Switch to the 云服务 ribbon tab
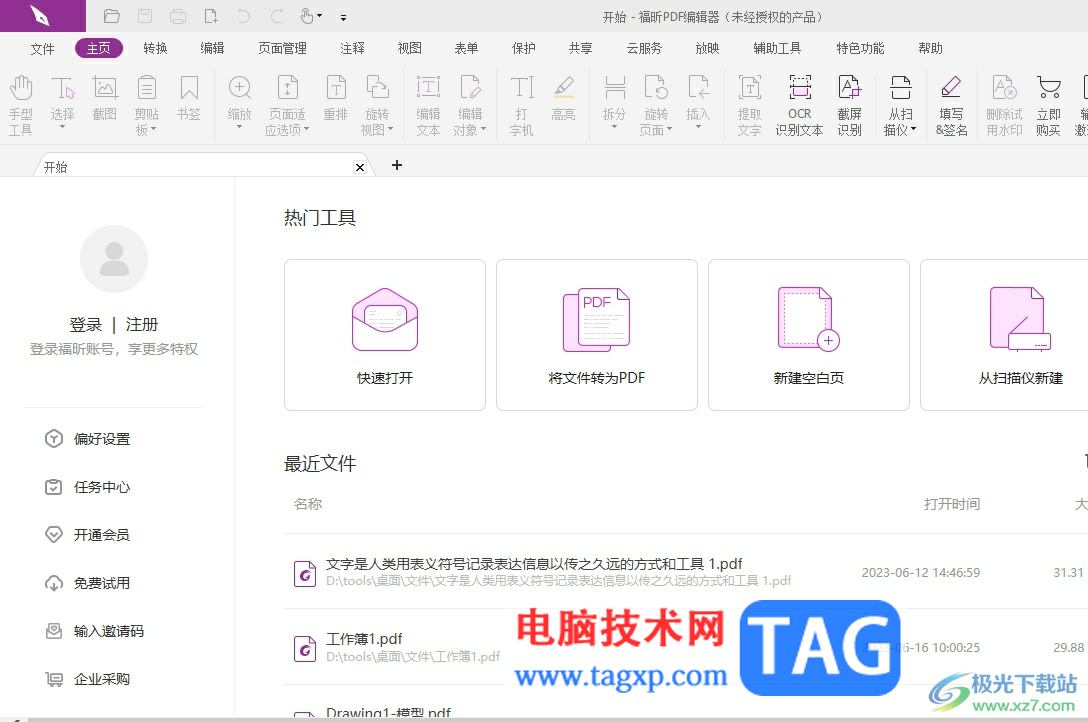 click(x=644, y=48)
